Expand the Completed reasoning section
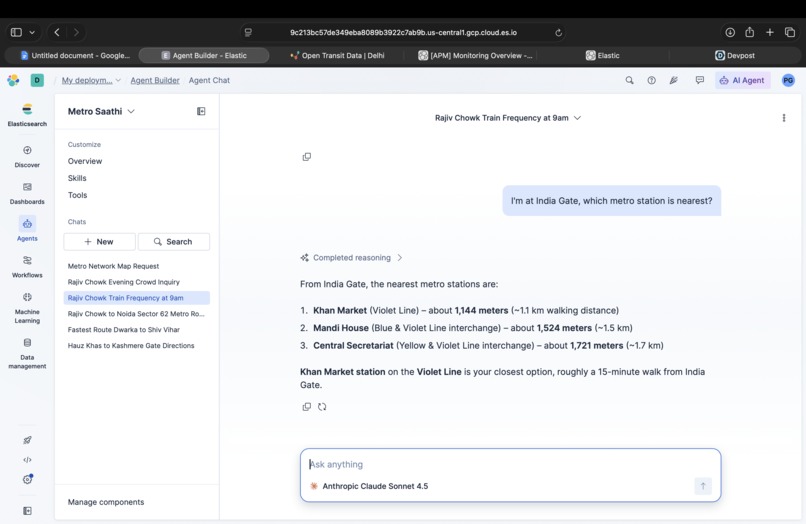 [x=352, y=258]
